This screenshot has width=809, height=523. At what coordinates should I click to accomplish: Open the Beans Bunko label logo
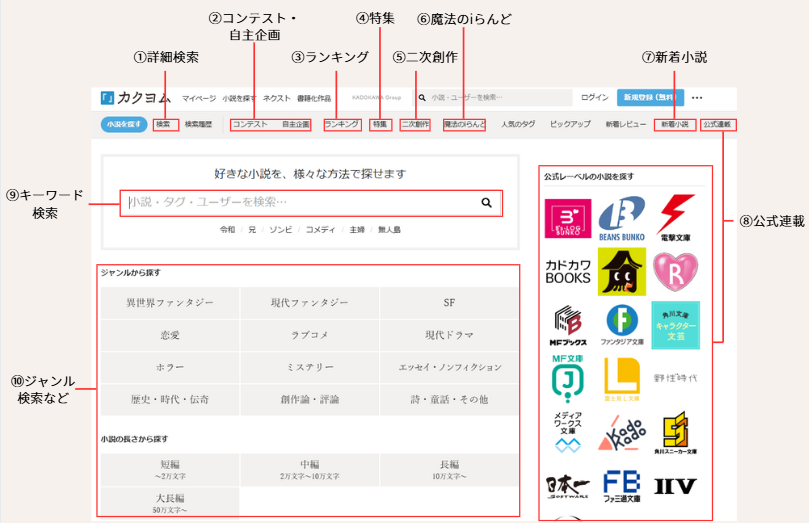[621, 219]
